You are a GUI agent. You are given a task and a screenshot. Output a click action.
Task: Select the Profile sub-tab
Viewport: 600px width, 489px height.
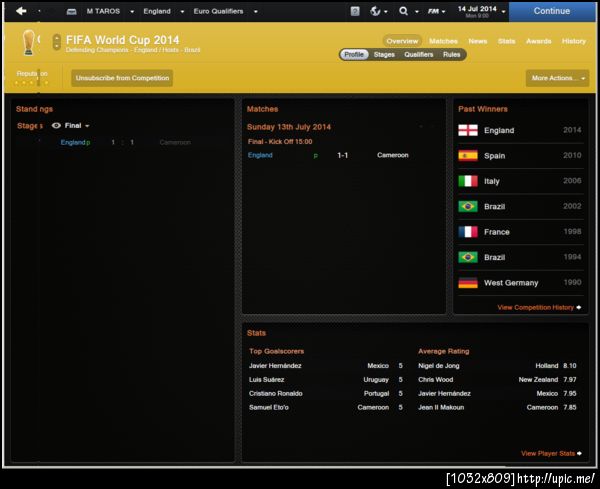coord(354,54)
